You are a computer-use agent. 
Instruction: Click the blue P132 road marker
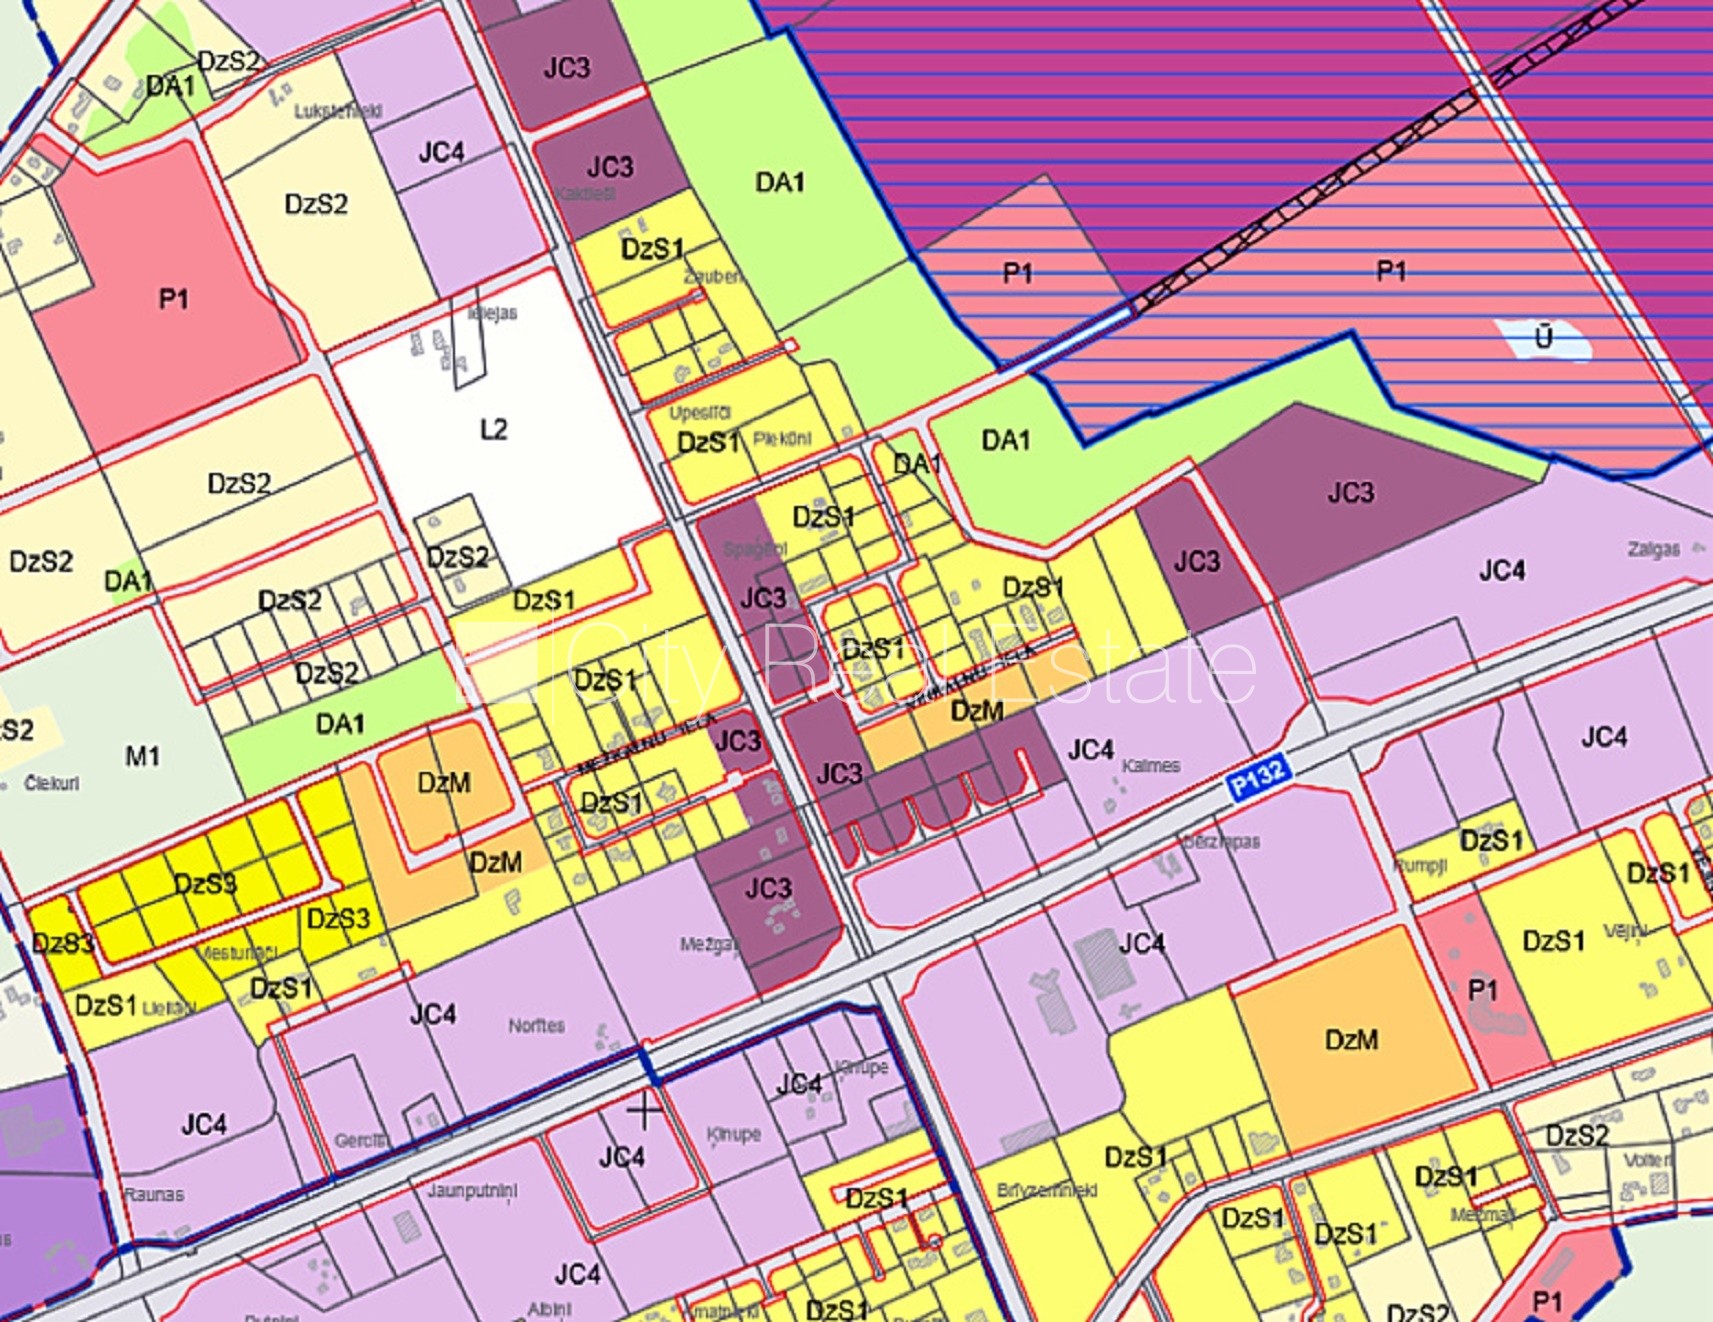1257,777
